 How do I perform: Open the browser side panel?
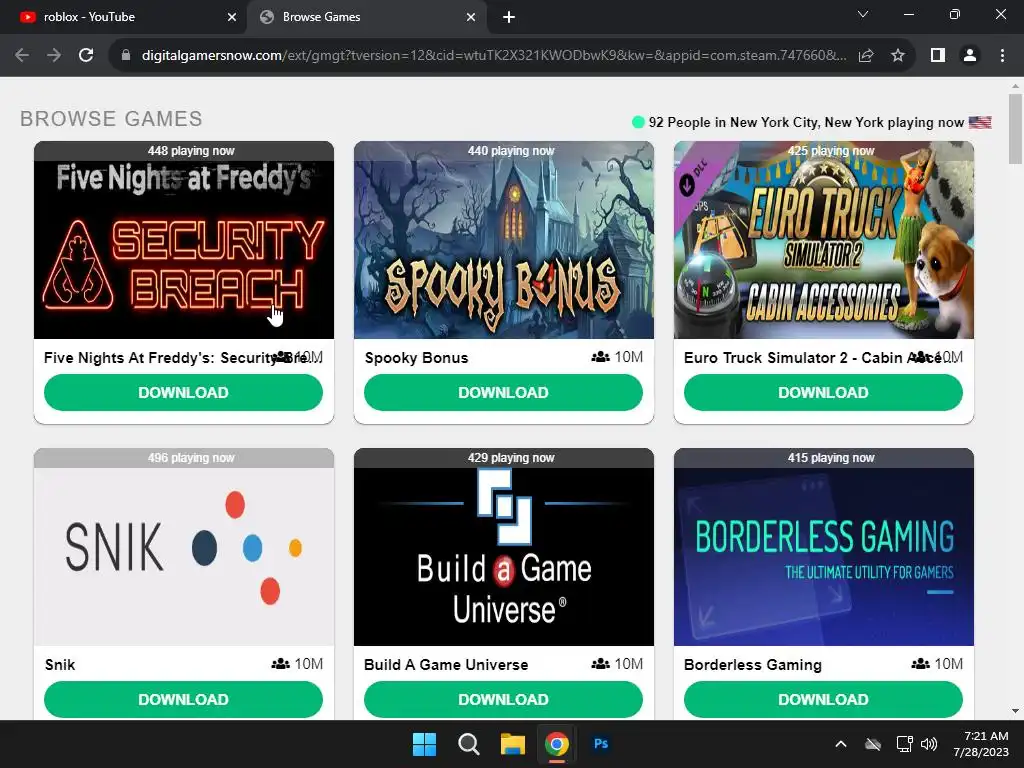(x=938, y=56)
